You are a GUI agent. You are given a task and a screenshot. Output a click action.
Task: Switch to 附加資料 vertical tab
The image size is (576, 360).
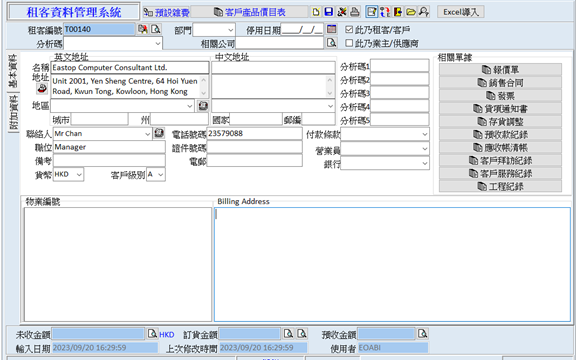click(x=13, y=112)
